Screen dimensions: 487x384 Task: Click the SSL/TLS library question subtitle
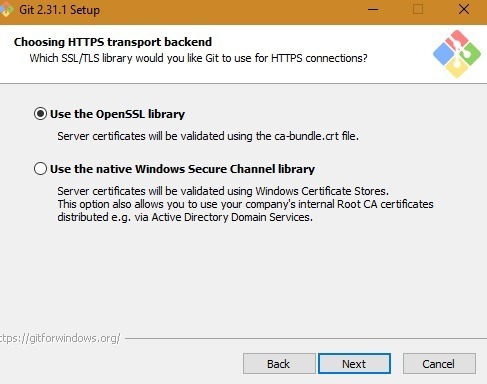pos(198,58)
